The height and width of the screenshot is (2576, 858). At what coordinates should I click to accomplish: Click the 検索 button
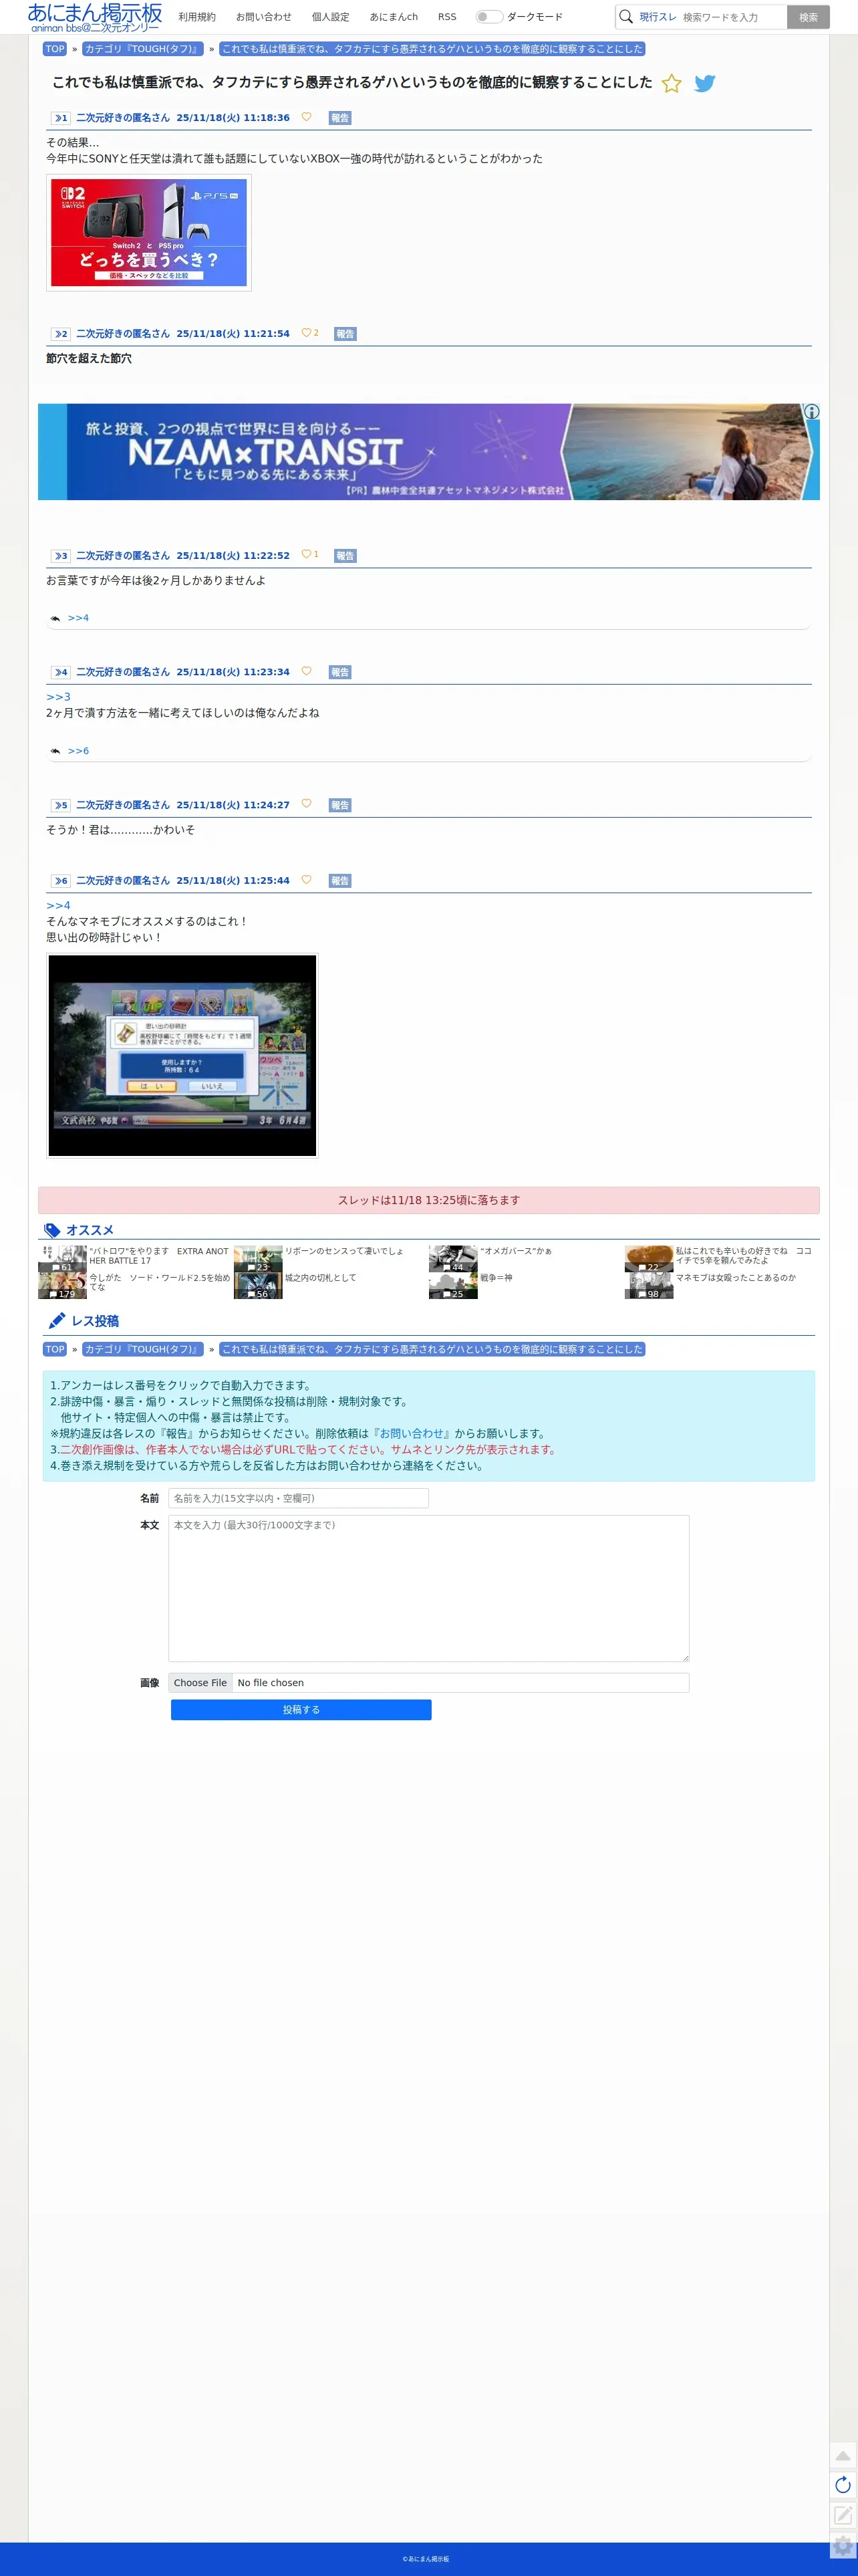click(x=808, y=17)
